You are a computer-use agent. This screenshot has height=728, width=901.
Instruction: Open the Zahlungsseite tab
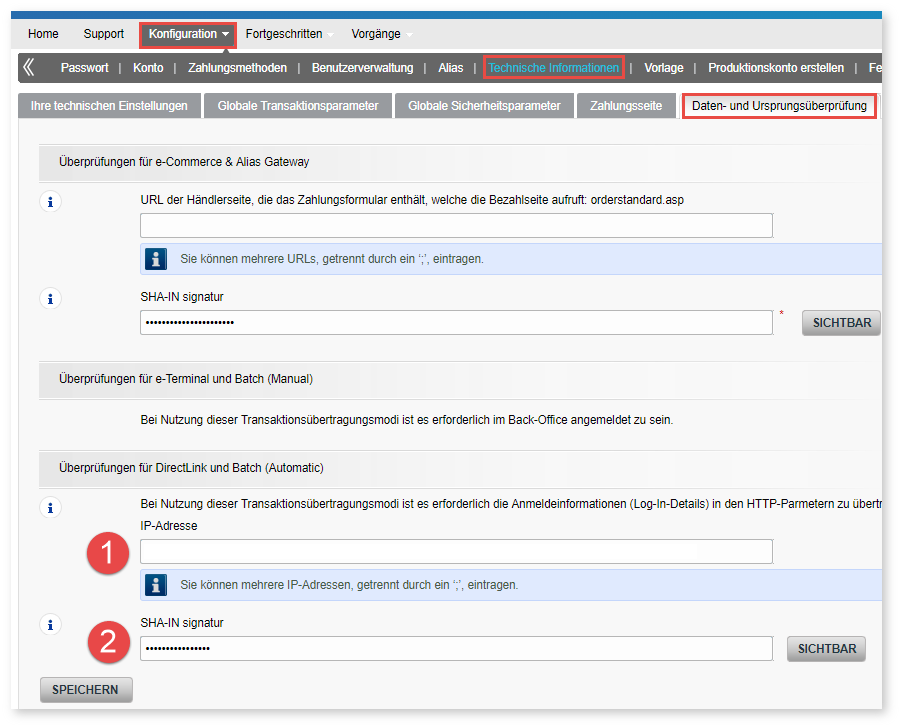tap(626, 106)
